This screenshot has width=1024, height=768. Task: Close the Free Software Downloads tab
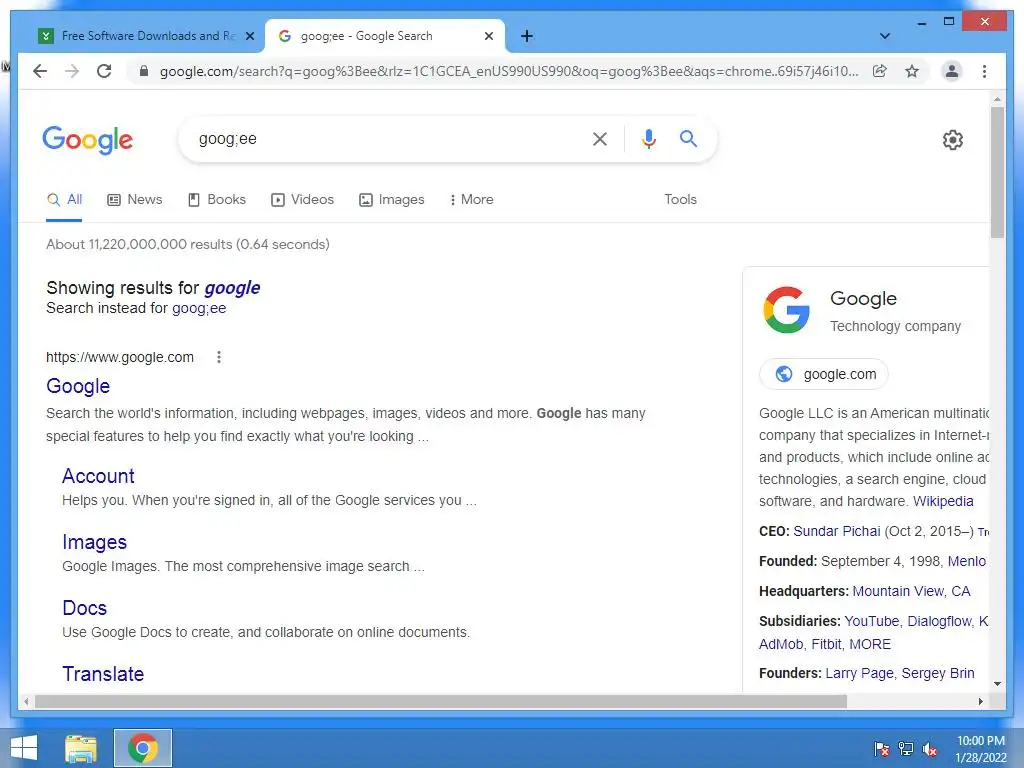click(249, 36)
